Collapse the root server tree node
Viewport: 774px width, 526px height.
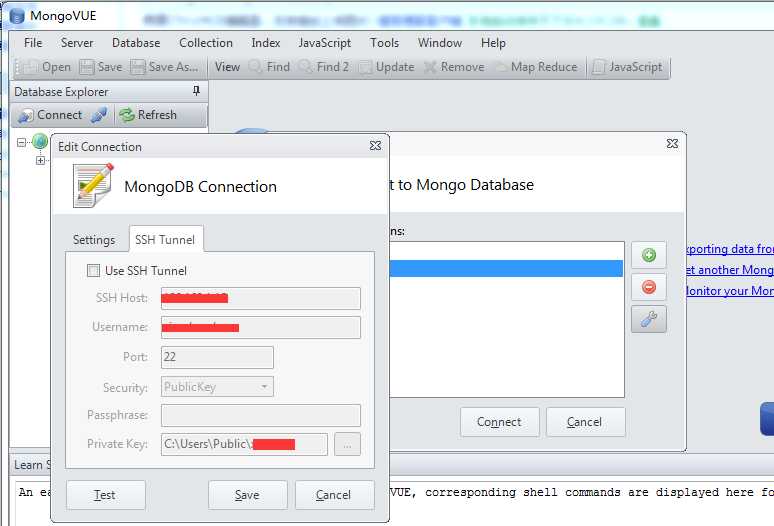pyautogui.click(x=21, y=143)
